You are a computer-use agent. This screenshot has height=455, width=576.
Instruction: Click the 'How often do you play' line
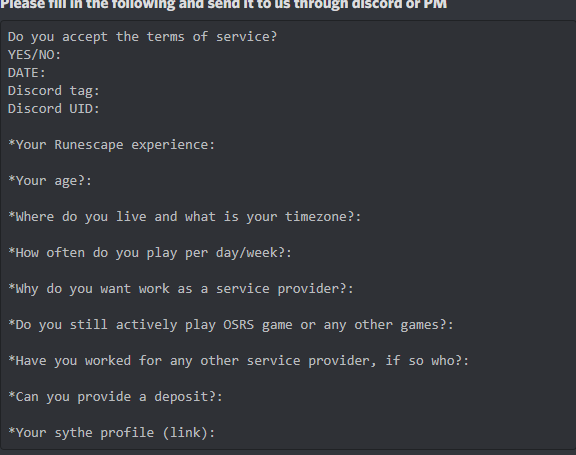pos(150,253)
